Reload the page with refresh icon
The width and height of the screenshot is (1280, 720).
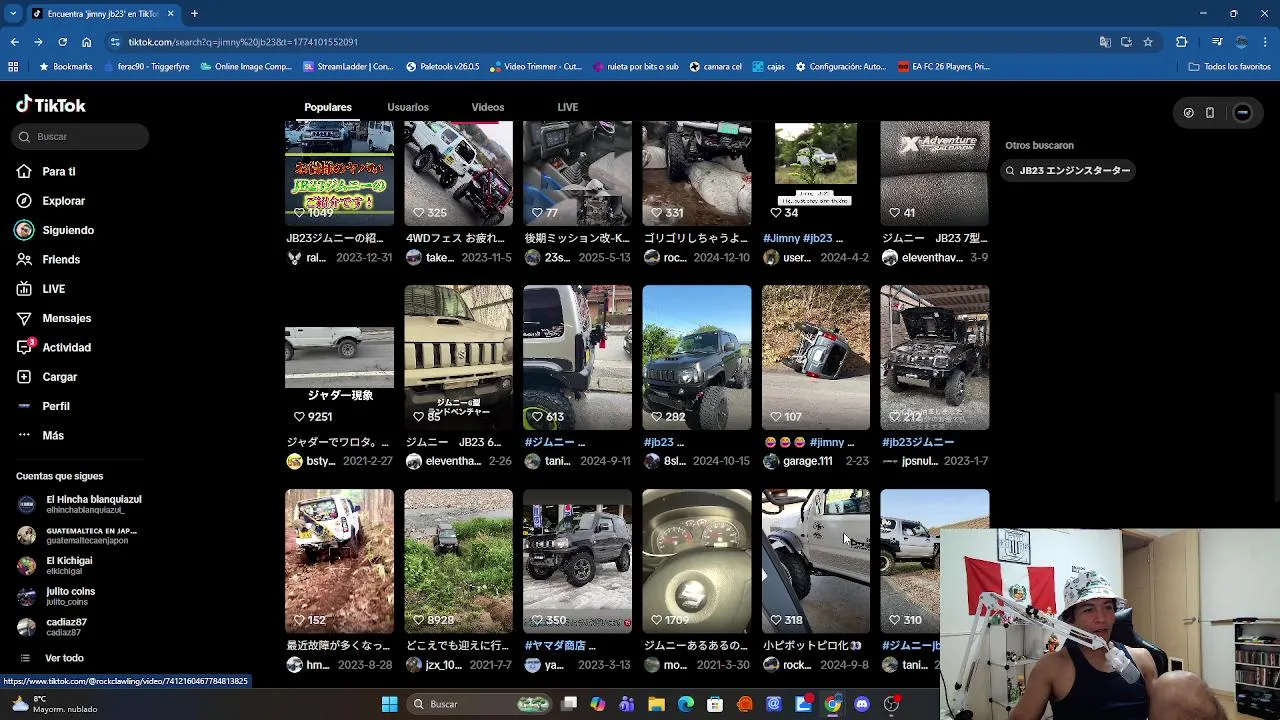[62, 42]
